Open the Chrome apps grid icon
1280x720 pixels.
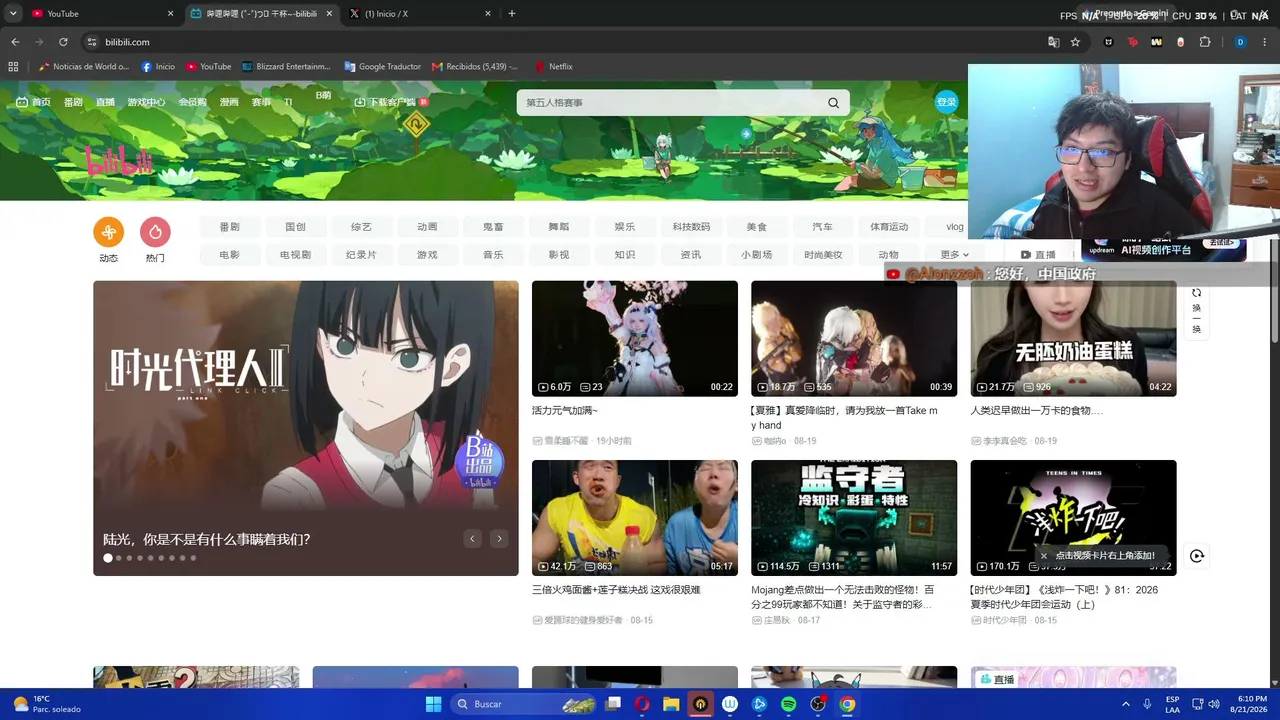tap(13, 67)
